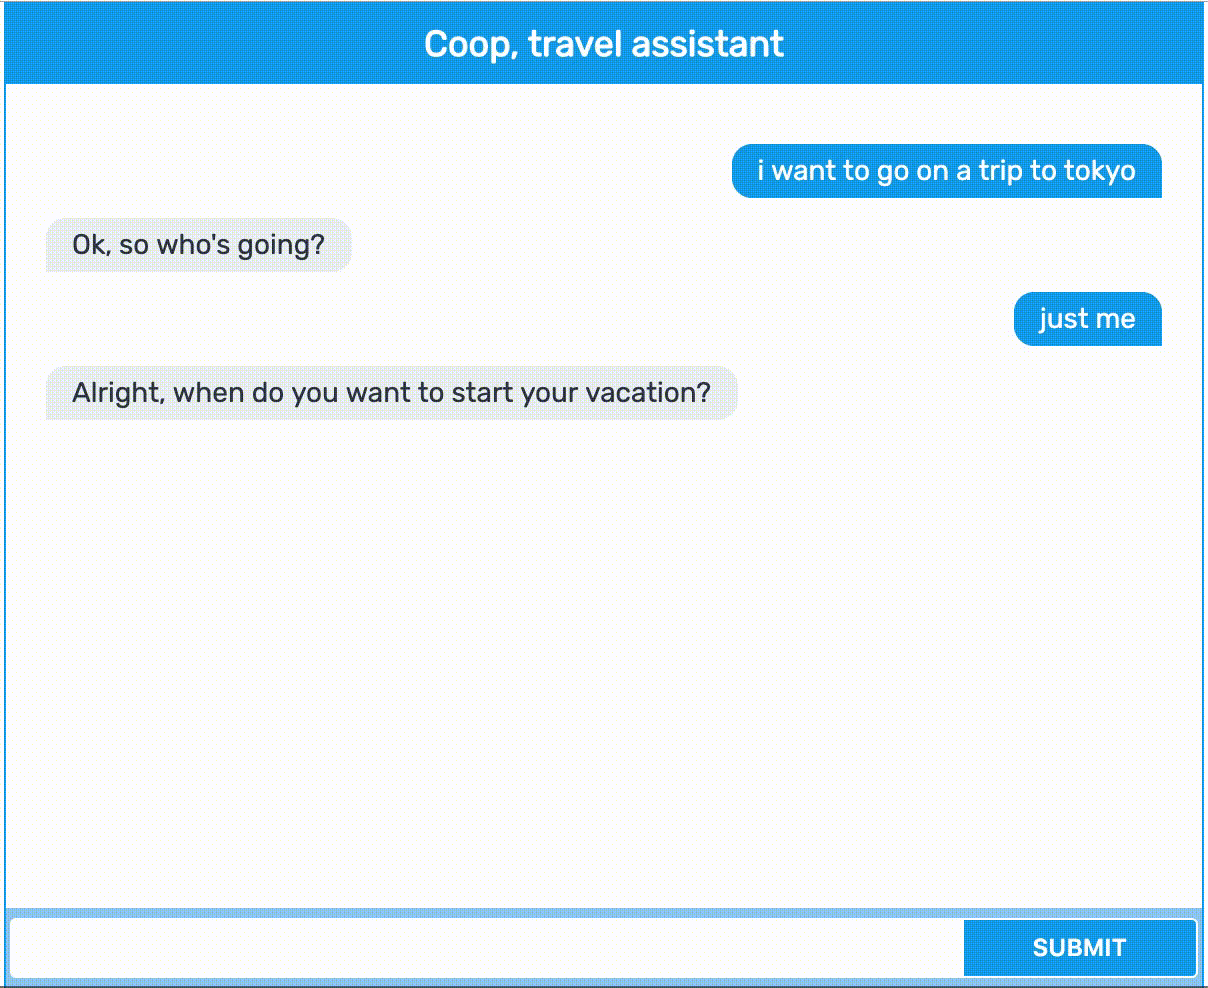Image resolution: width=1208 pixels, height=988 pixels.
Task: Click the SUBMIT button
Action: coord(1079,948)
